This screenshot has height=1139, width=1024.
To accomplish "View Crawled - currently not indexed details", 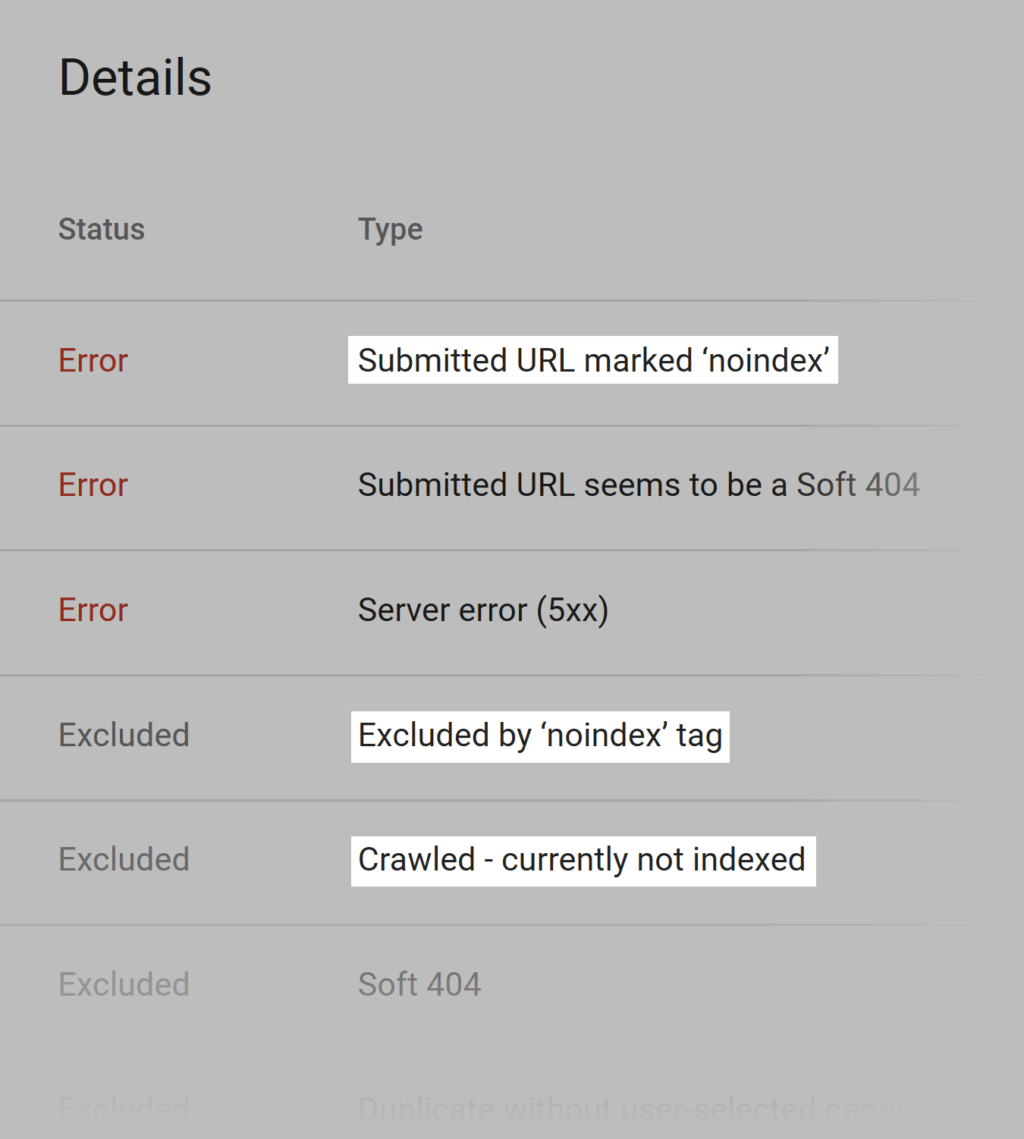I will (581, 860).
